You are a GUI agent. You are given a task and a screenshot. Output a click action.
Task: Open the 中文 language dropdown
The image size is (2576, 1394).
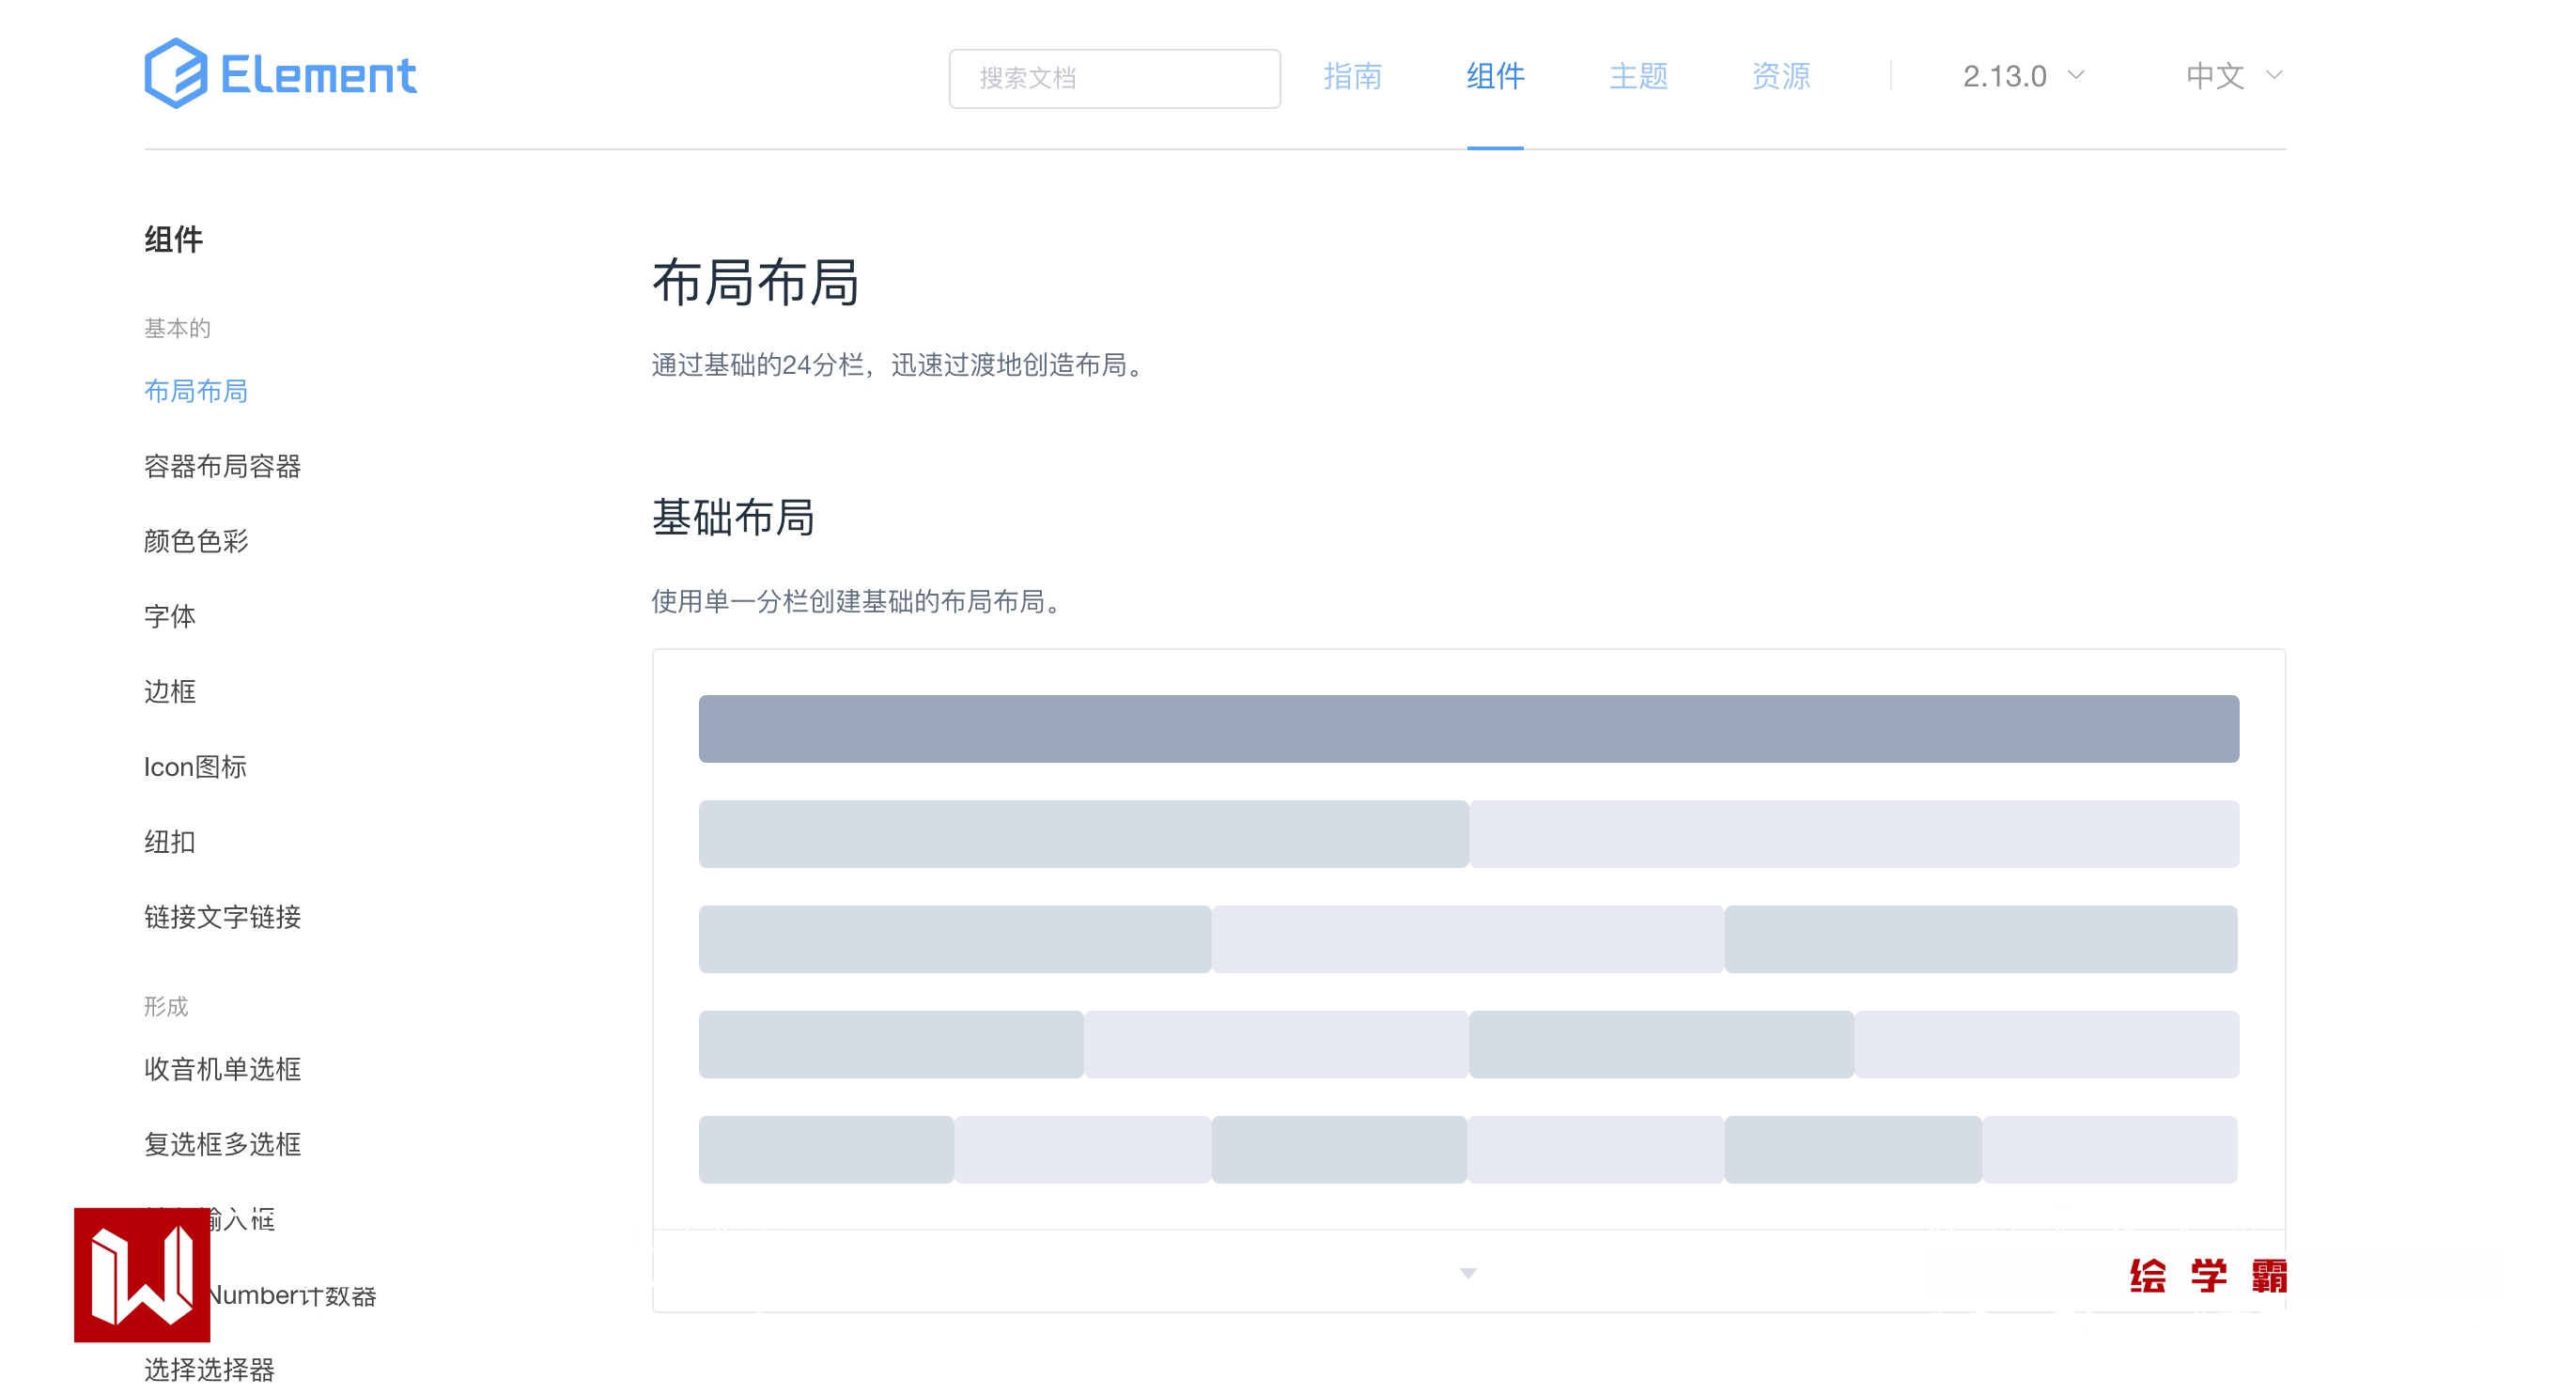coord(2232,76)
